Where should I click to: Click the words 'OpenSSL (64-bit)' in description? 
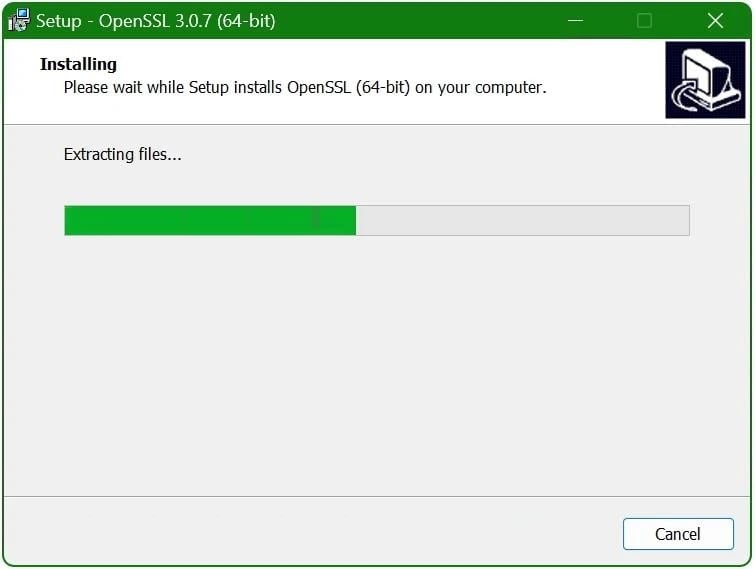(x=349, y=88)
